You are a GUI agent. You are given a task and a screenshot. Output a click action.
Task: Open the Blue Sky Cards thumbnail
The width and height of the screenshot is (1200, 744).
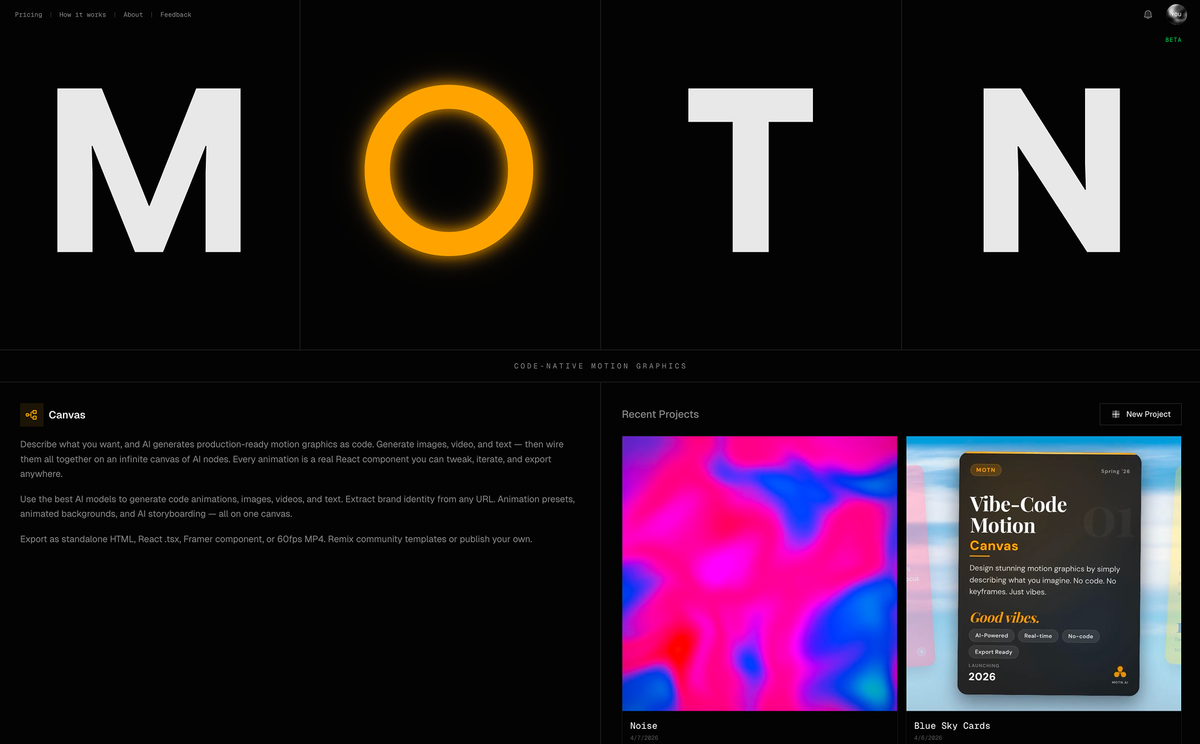point(1043,573)
